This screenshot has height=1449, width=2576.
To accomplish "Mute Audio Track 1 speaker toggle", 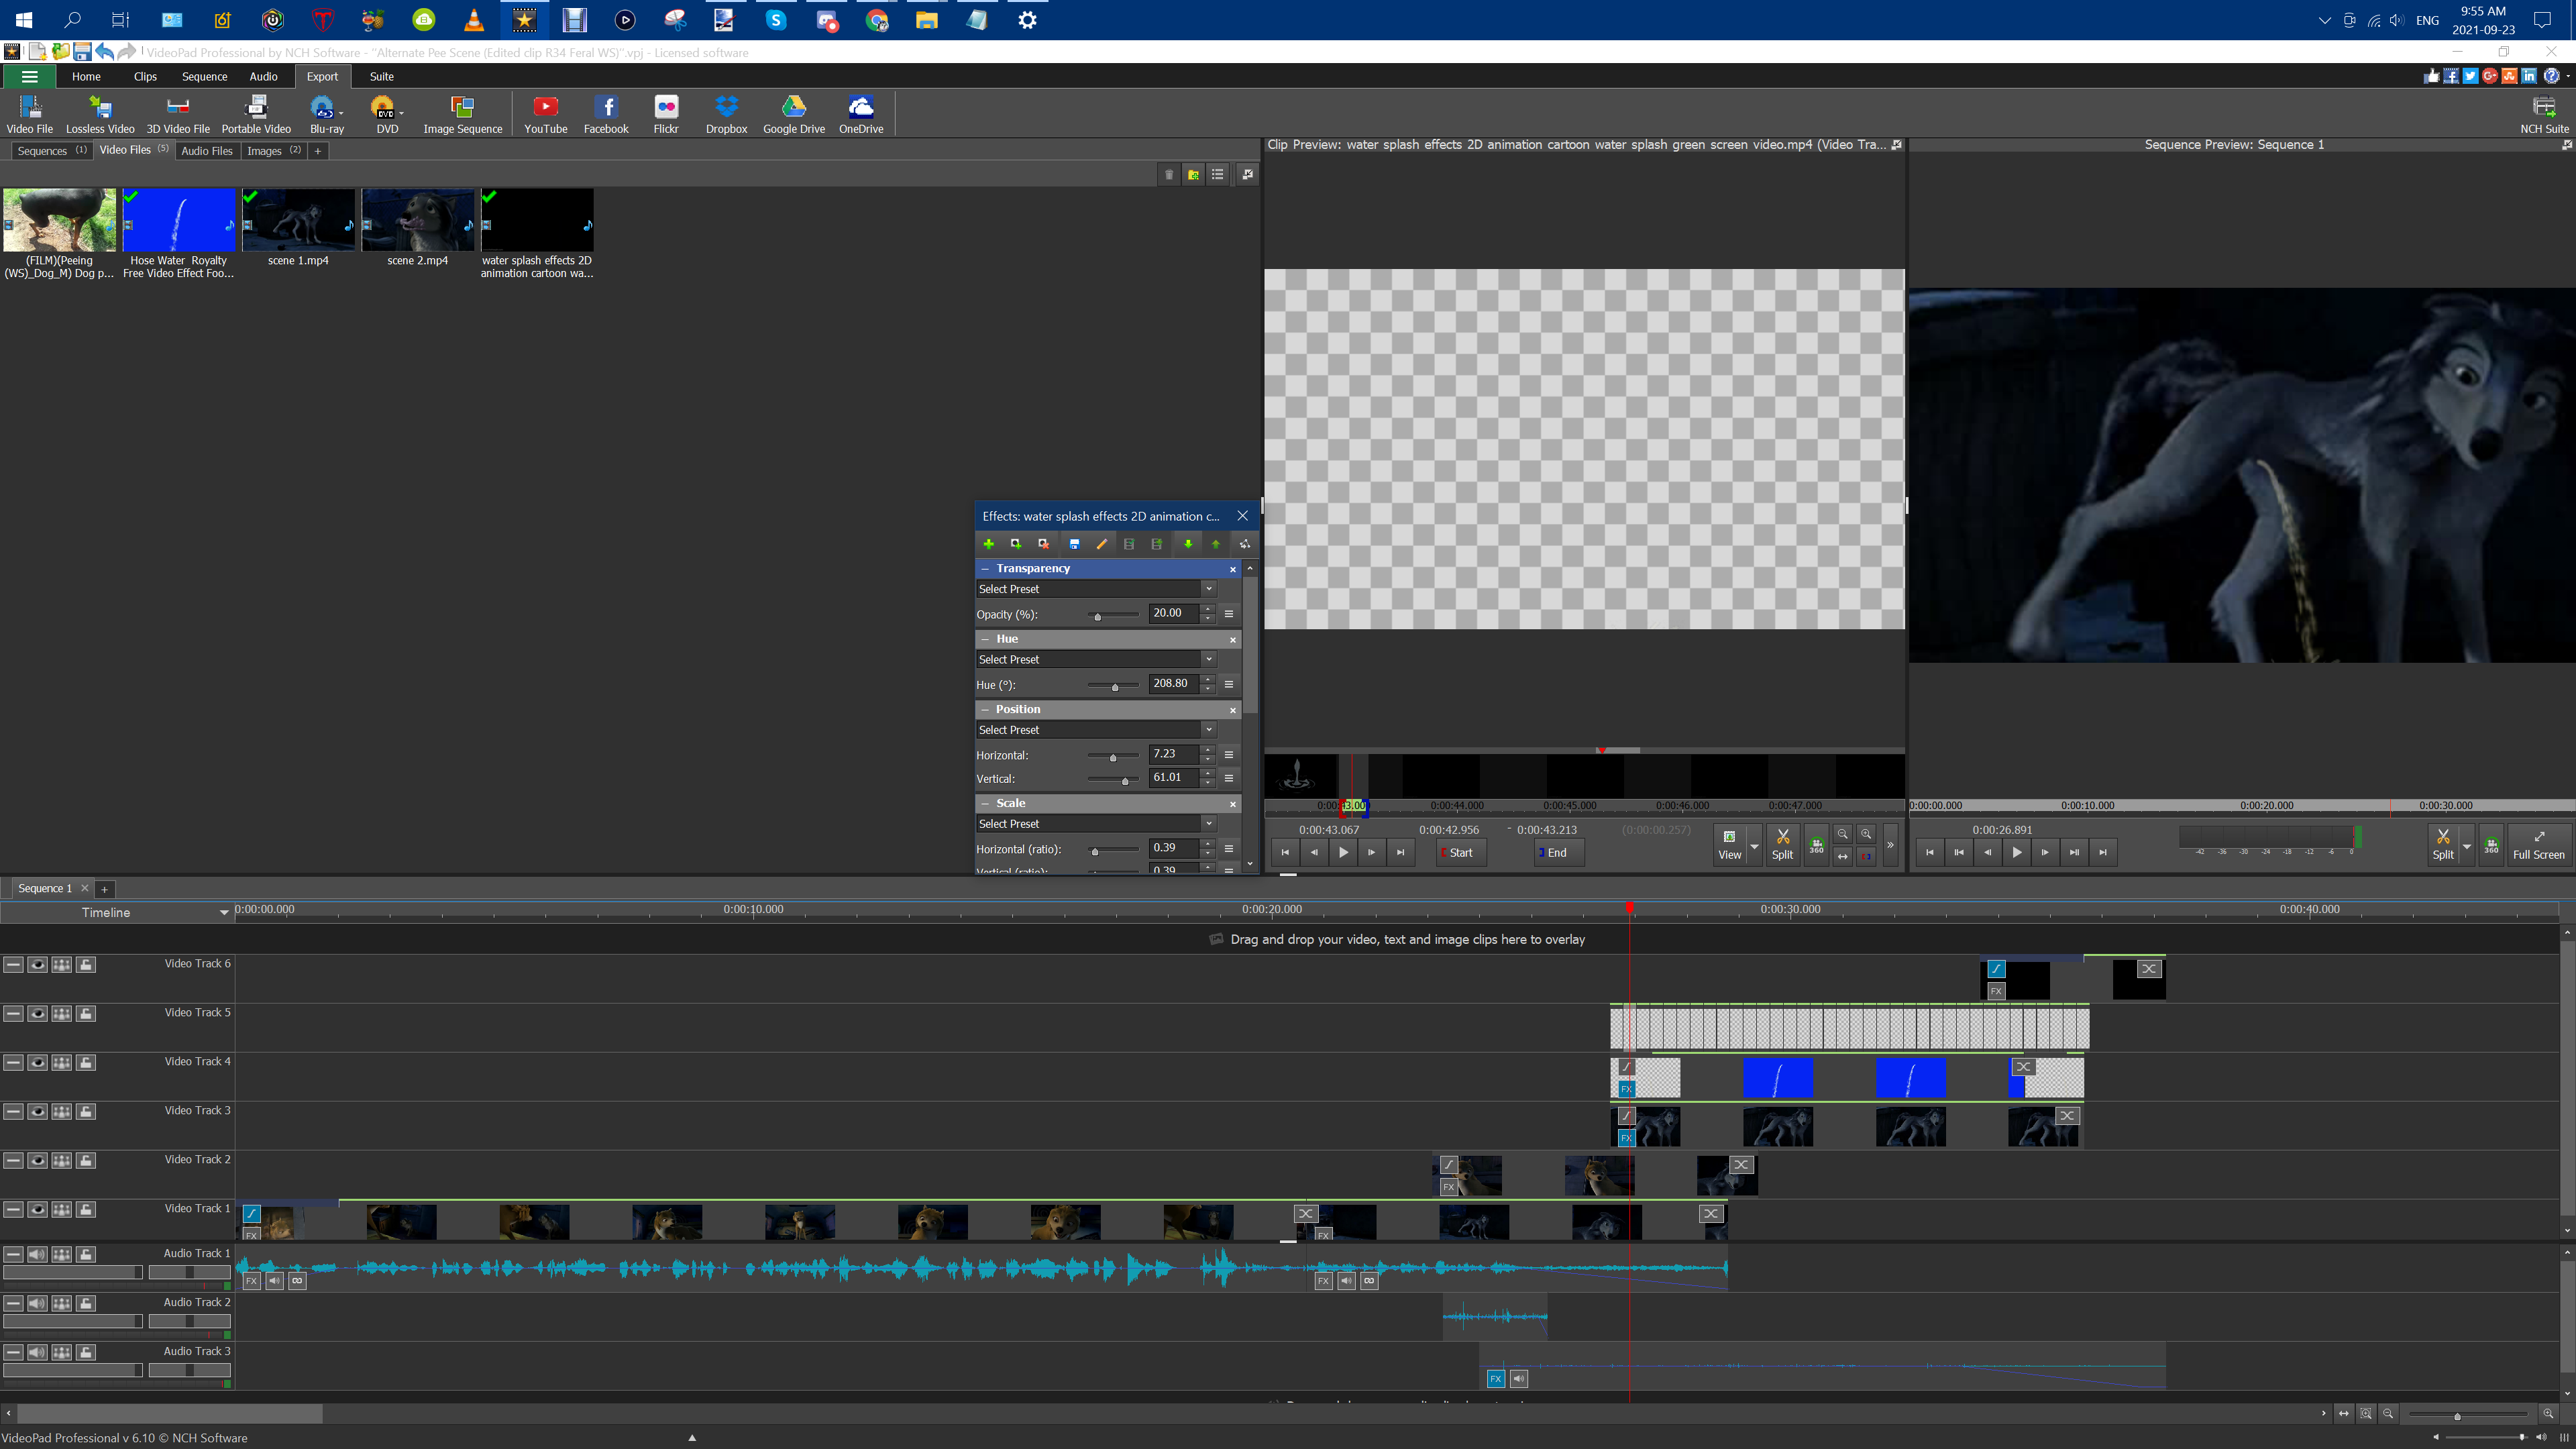I will point(37,1254).
